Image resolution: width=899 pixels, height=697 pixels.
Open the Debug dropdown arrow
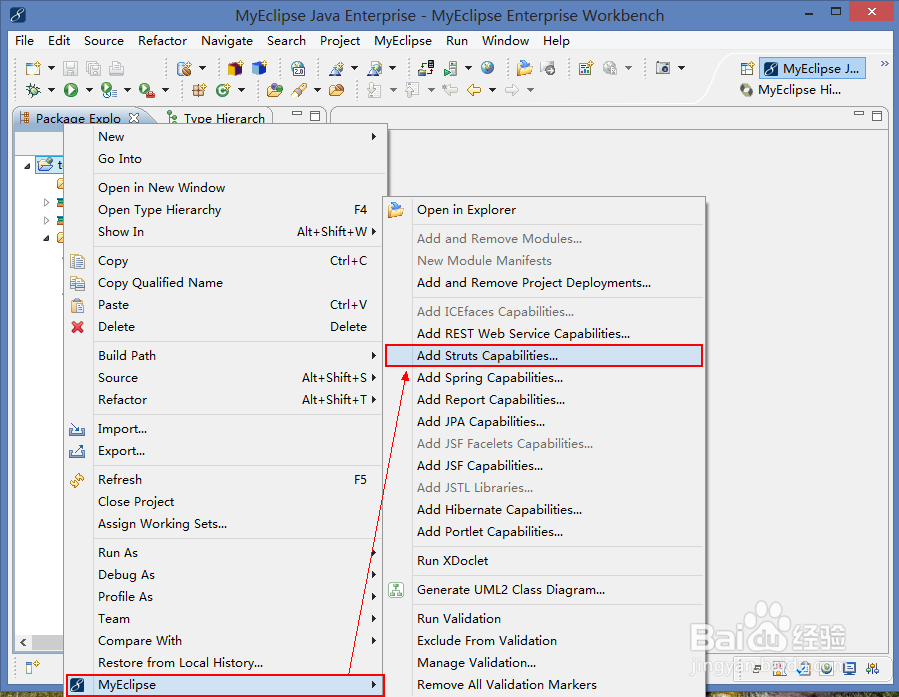pos(51,90)
